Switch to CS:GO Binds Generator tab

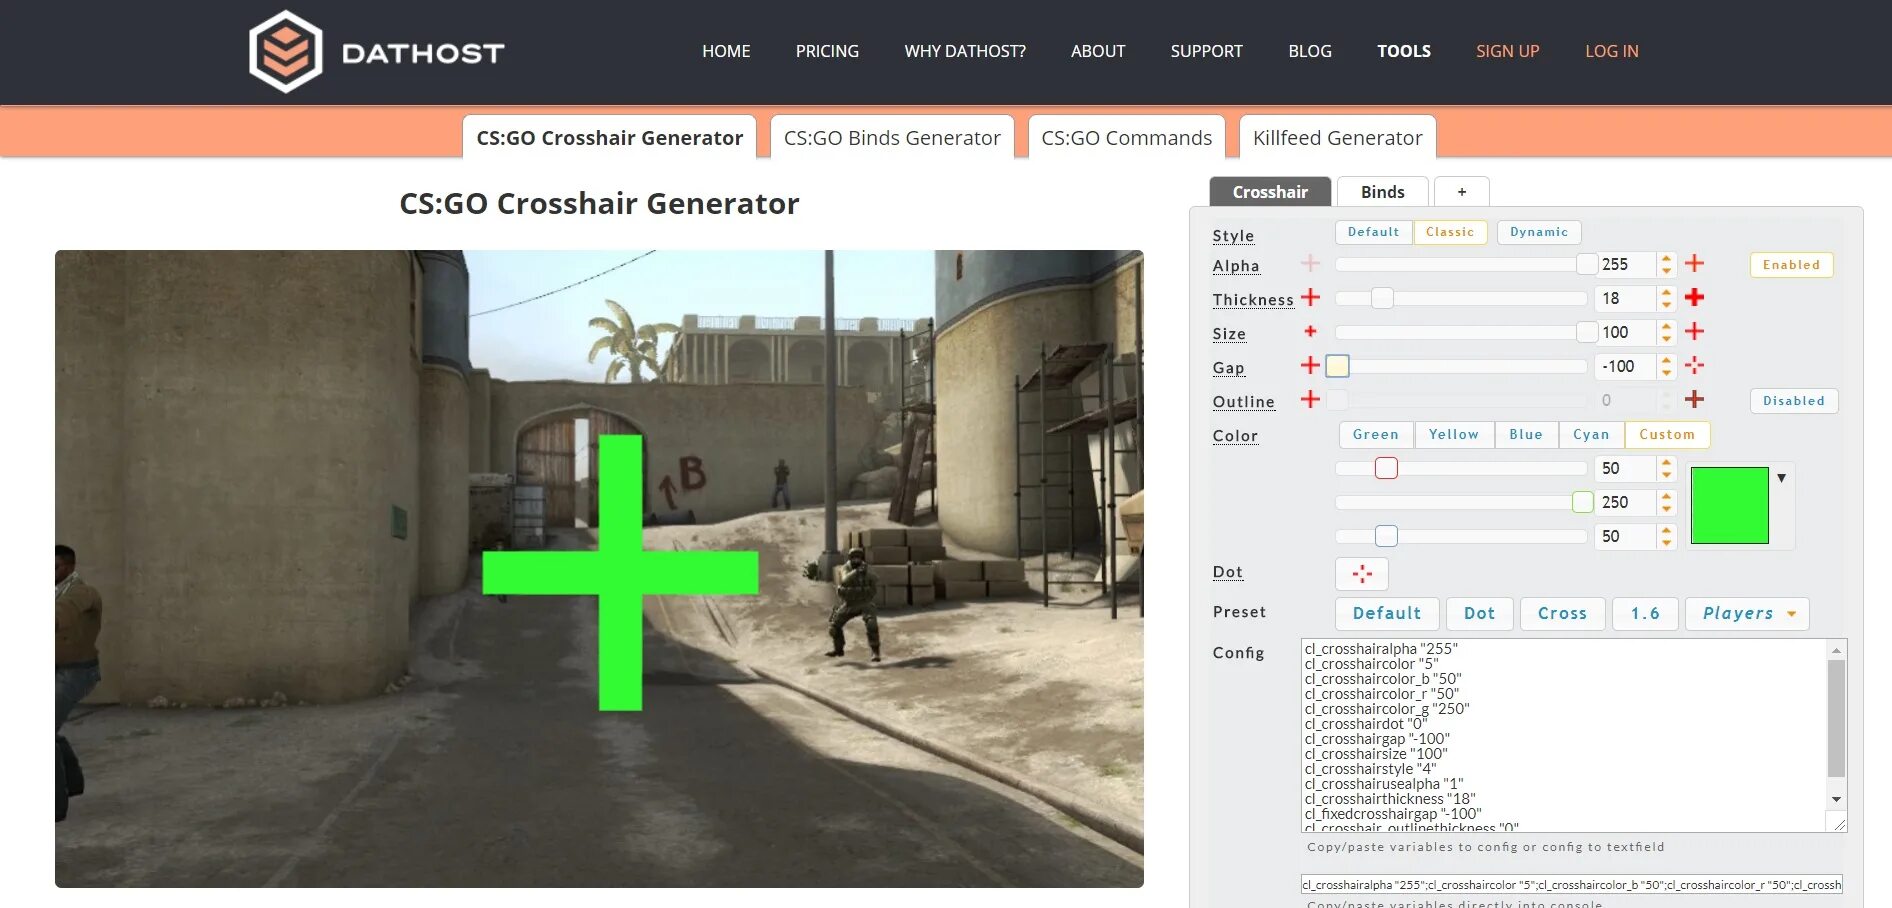pos(892,138)
